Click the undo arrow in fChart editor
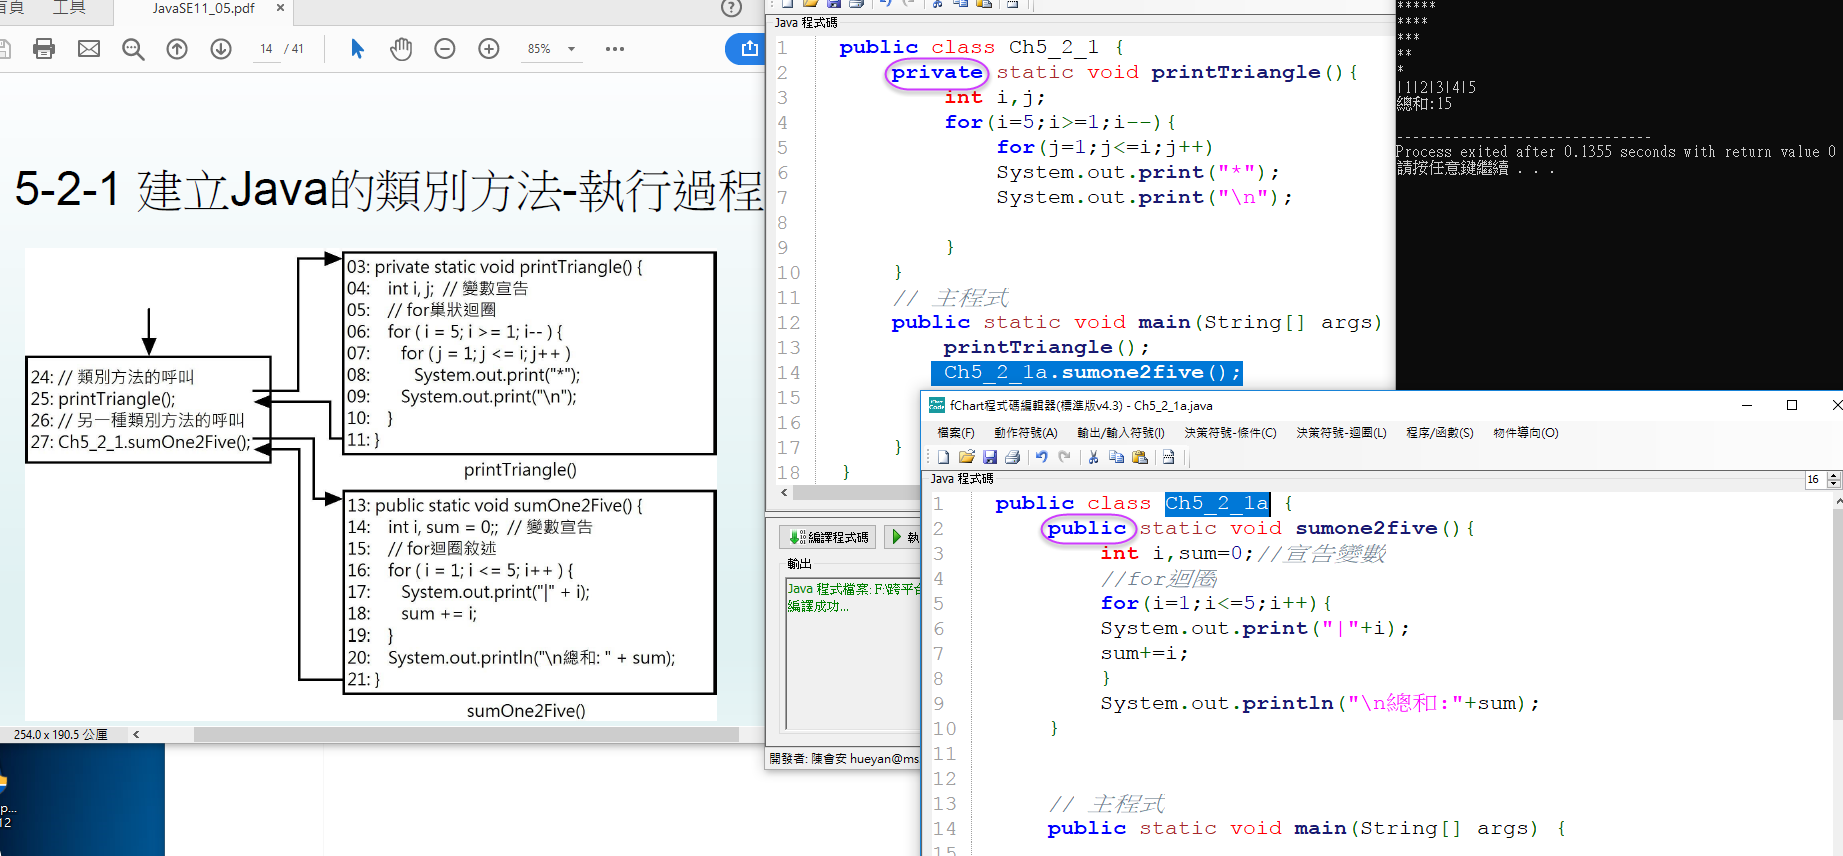Viewport: 1843px width, 856px height. point(1041,457)
